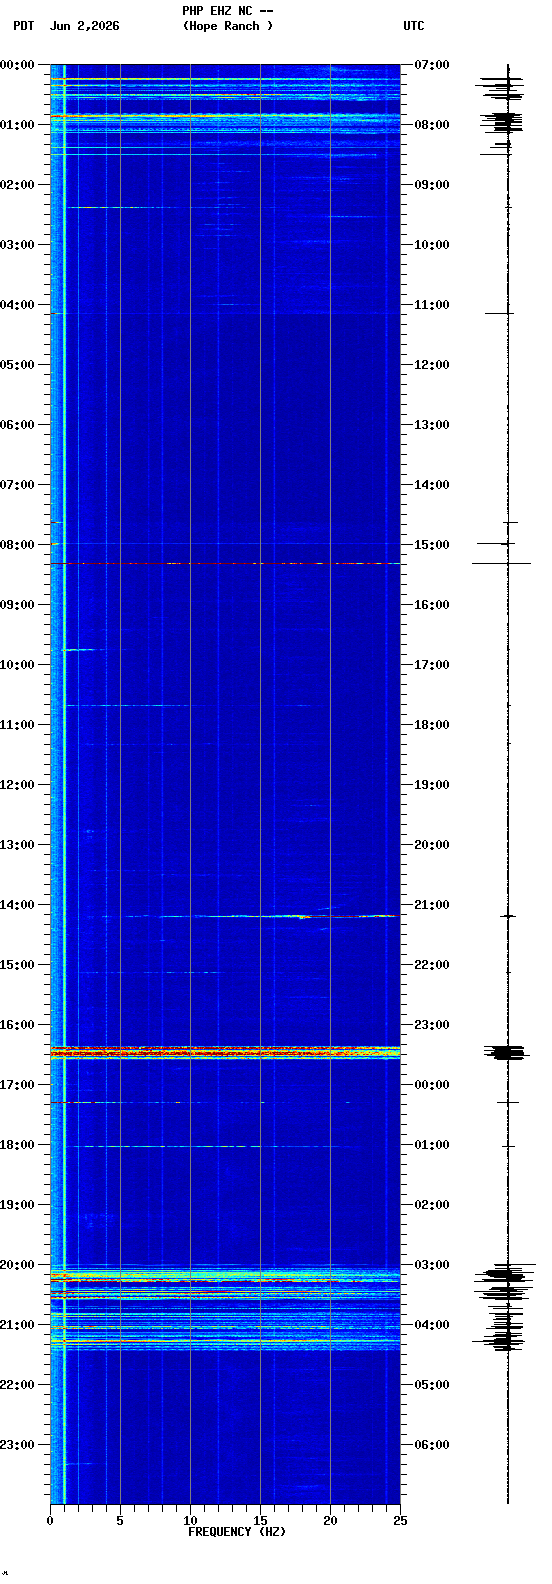Click the '15' frequency axis tick label
Viewport: 552px width, 1584px height.
pos(260,1521)
